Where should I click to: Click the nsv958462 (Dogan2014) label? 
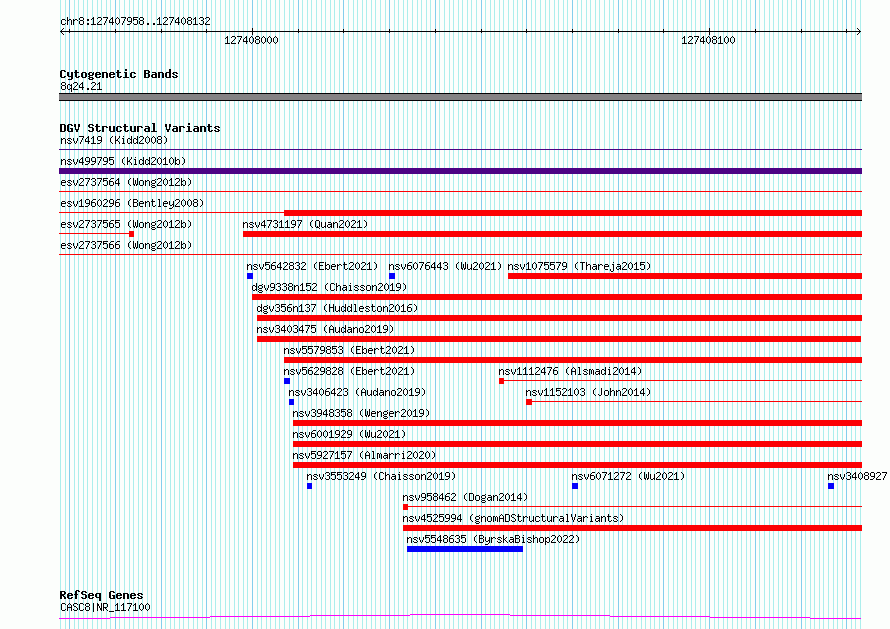coord(465,497)
